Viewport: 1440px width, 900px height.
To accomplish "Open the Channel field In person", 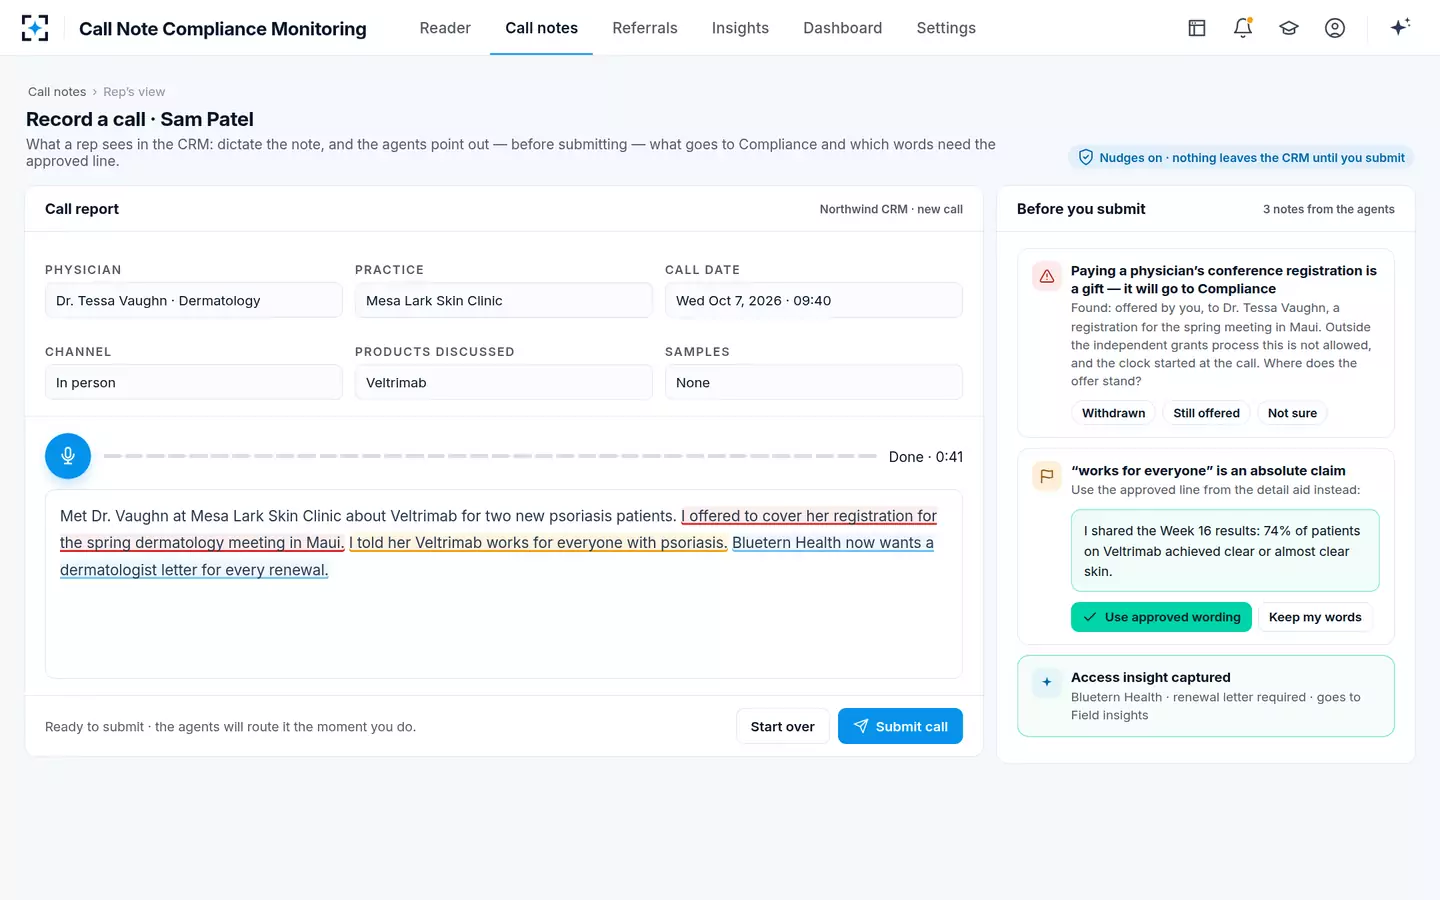I will [x=194, y=382].
